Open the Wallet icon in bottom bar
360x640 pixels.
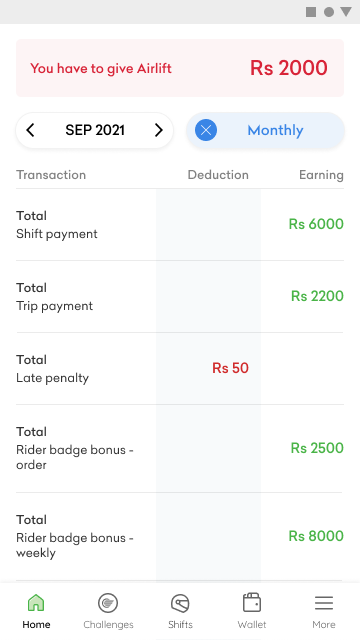[252, 602]
